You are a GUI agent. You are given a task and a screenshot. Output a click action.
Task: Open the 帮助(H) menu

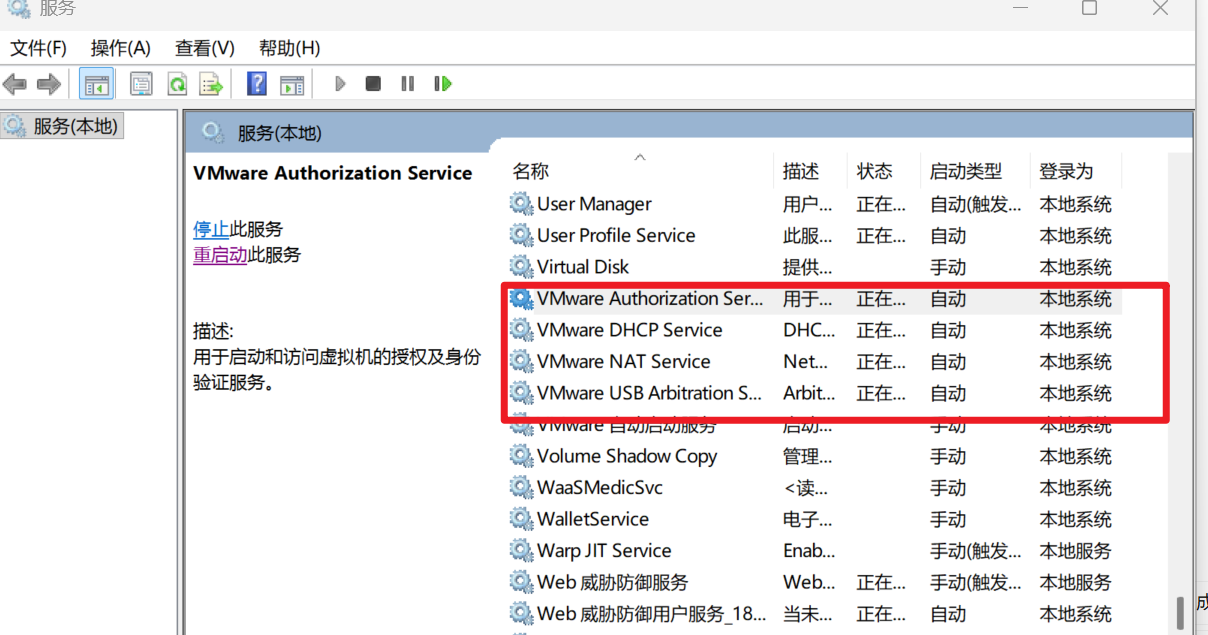point(289,48)
